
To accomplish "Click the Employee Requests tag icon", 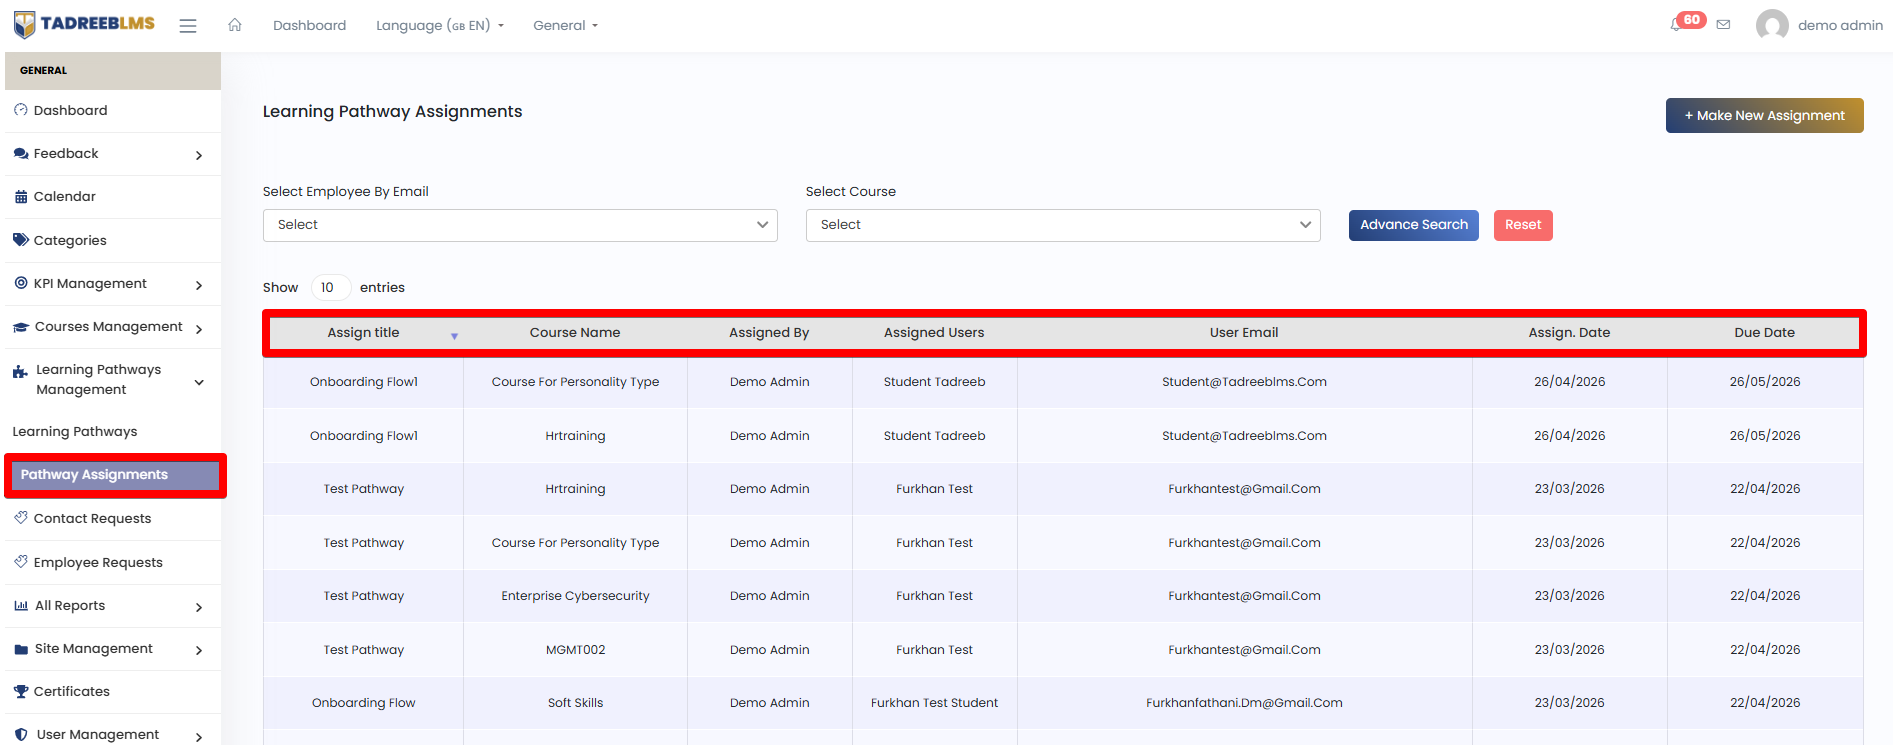I will pyautogui.click(x=21, y=562).
